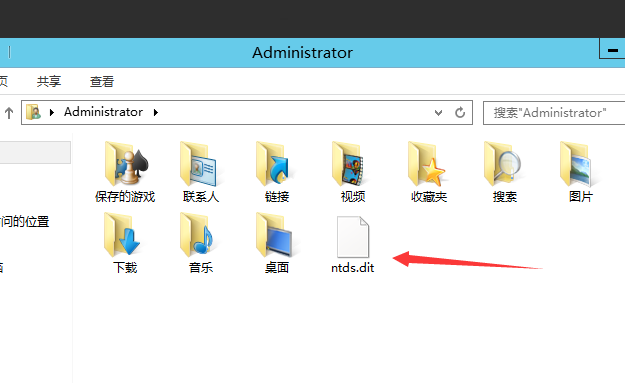Open the 图片 folder
625x383 pixels.
pos(581,172)
